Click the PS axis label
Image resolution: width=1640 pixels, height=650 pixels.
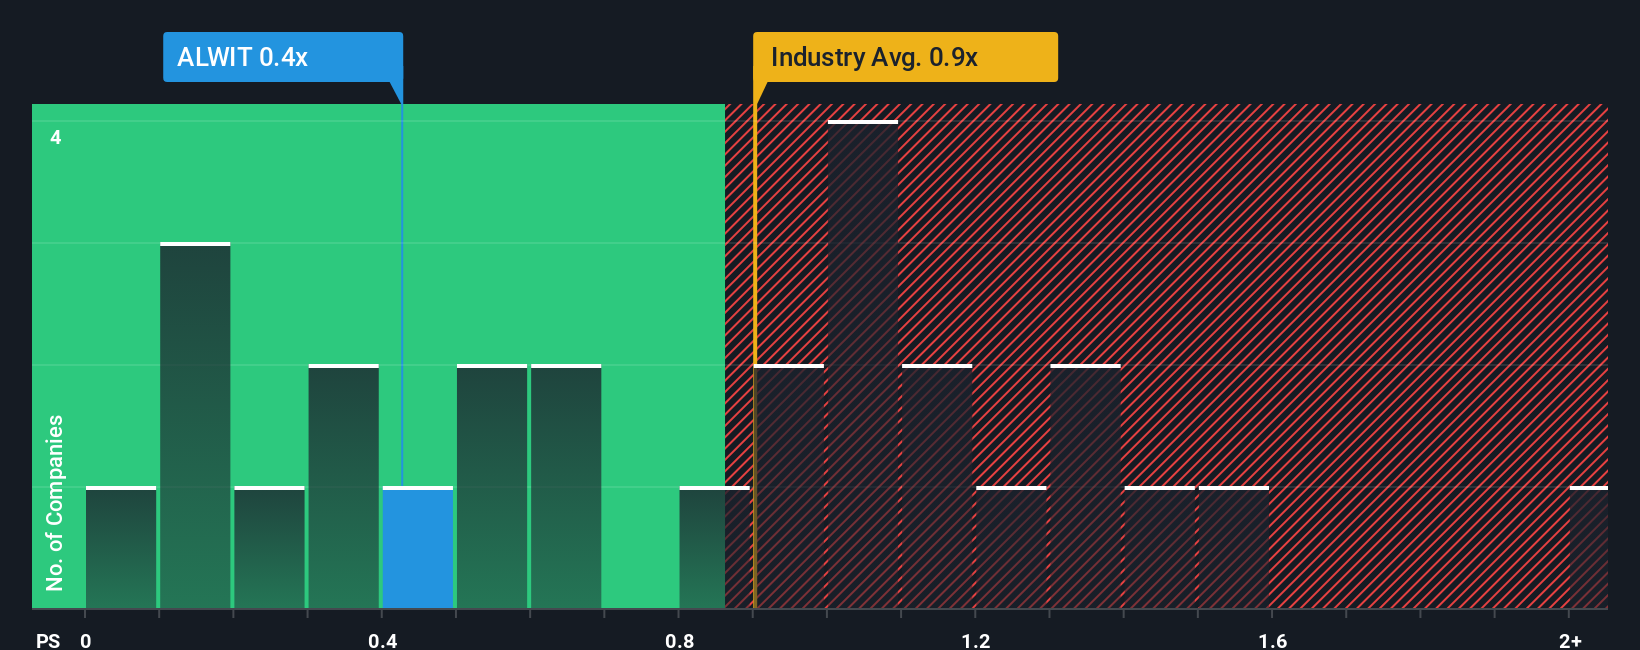(48, 640)
